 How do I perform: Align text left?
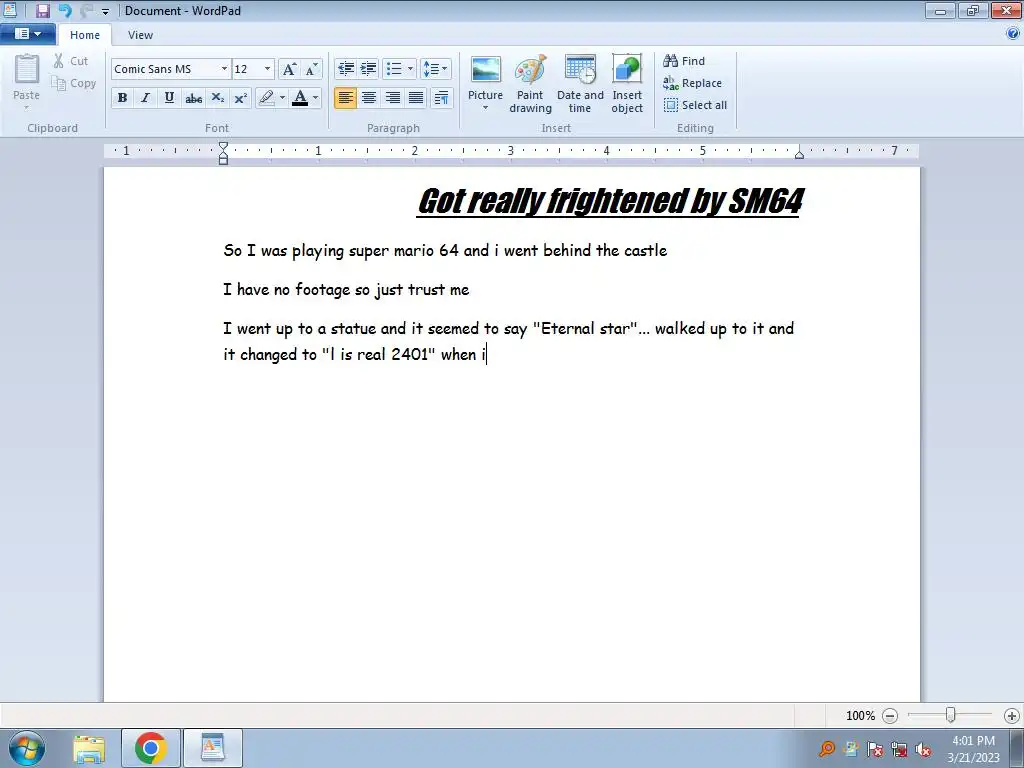click(345, 98)
